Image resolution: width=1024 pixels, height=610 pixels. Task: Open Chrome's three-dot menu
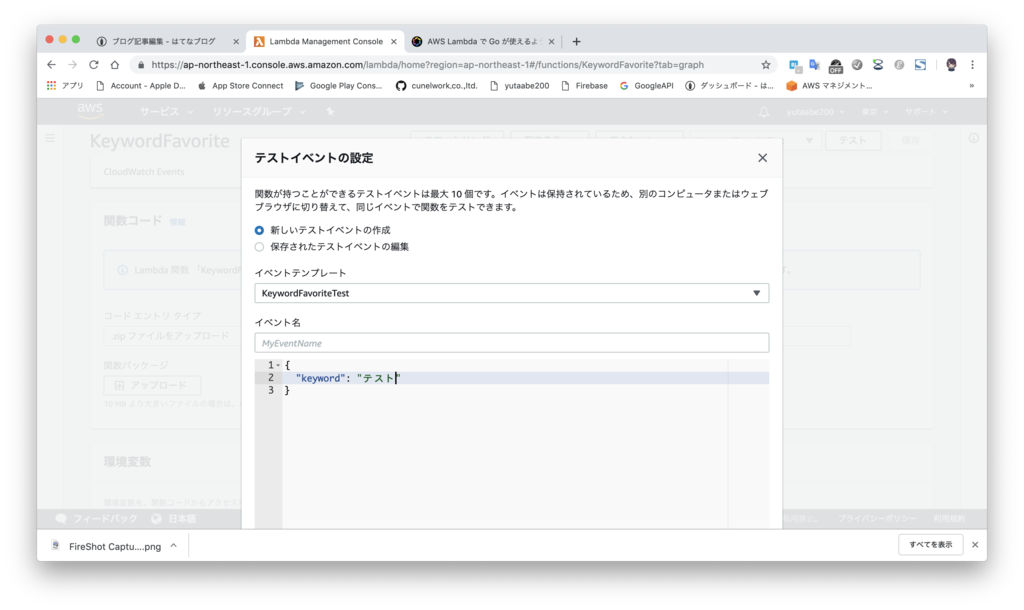[972, 65]
